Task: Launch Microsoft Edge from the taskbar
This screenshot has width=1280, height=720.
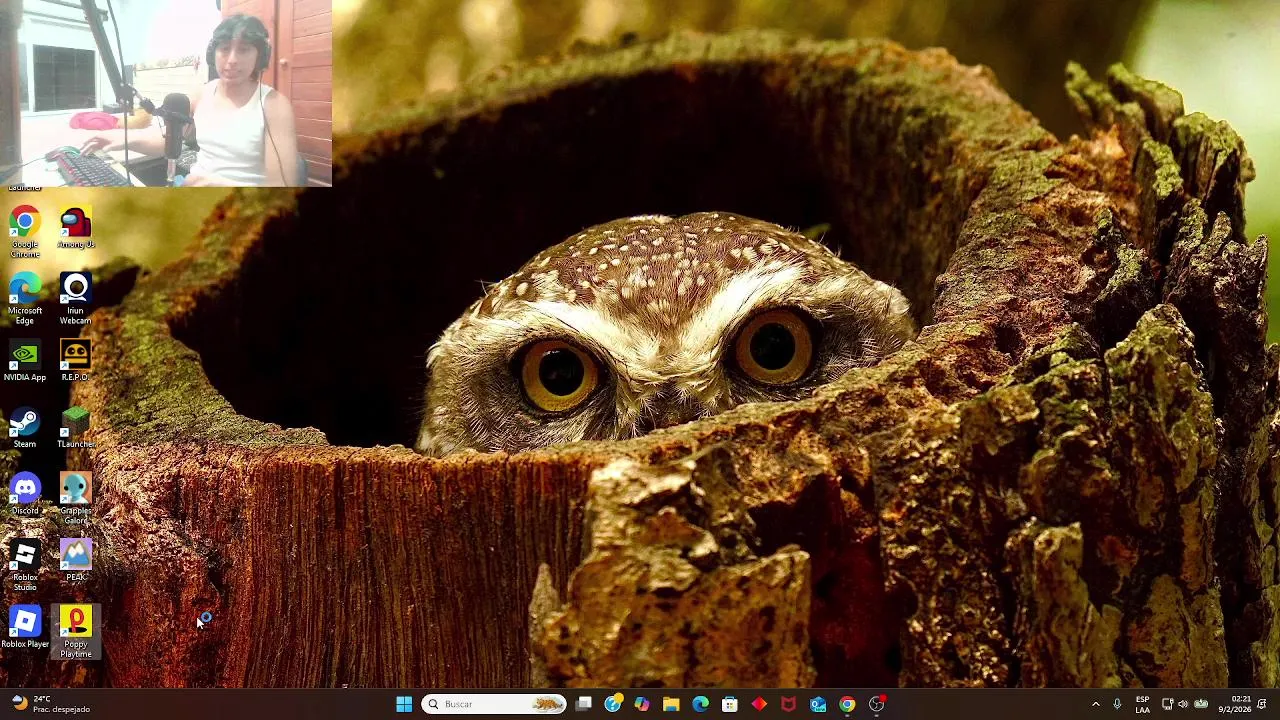Action: [x=700, y=704]
